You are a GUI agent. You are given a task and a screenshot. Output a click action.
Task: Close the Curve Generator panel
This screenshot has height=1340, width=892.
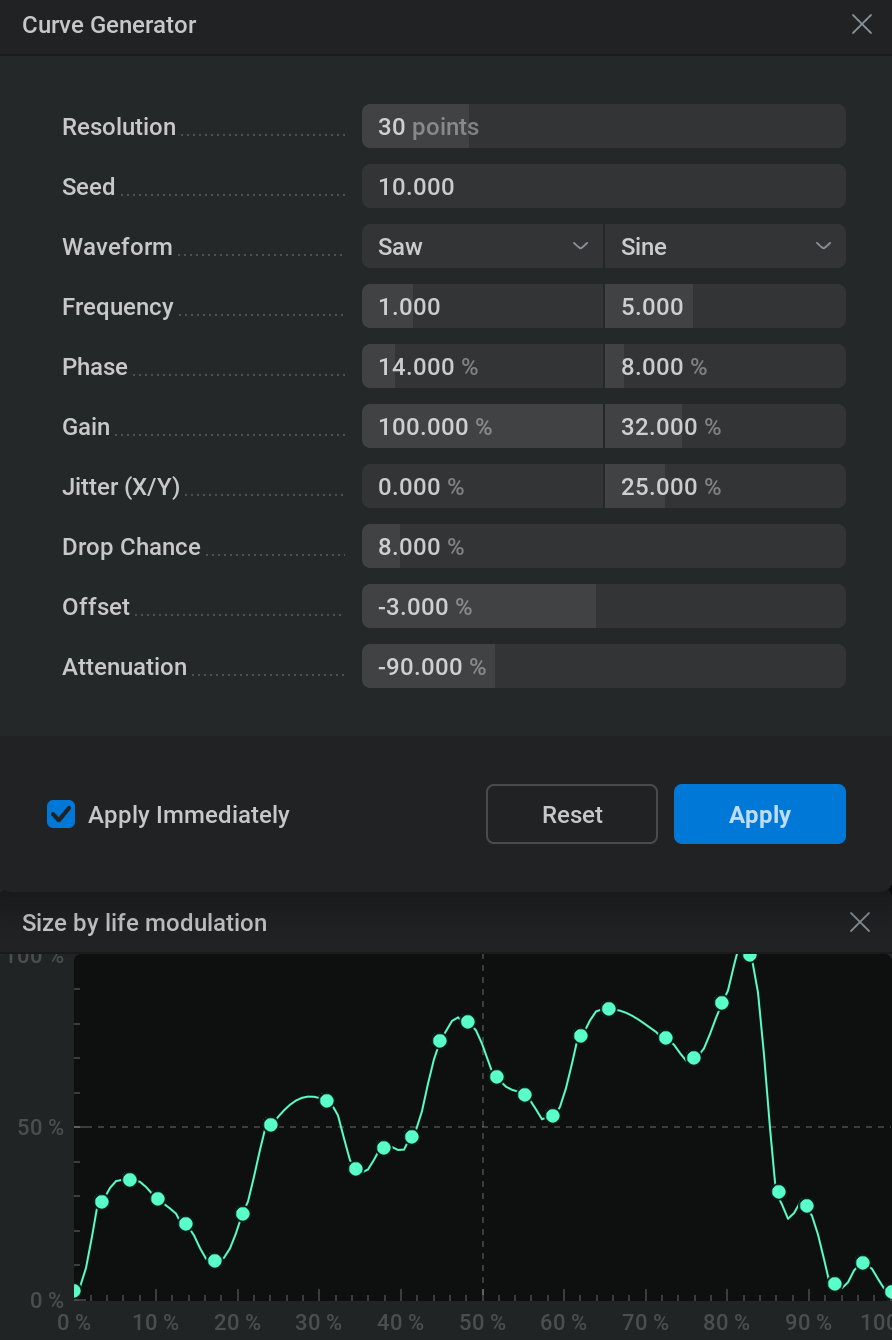tap(861, 25)
